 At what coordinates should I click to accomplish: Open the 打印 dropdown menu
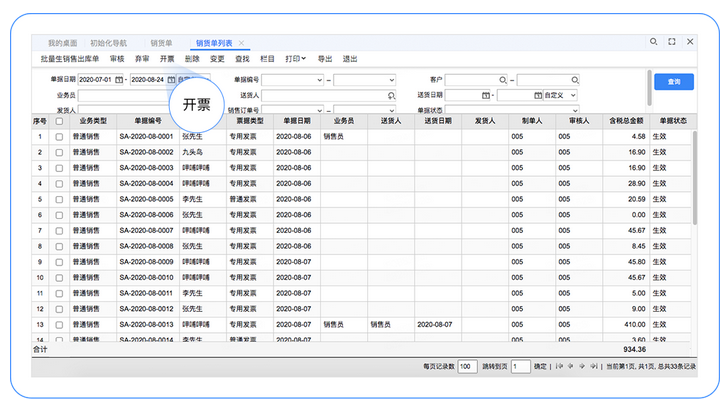coord(295,59)
